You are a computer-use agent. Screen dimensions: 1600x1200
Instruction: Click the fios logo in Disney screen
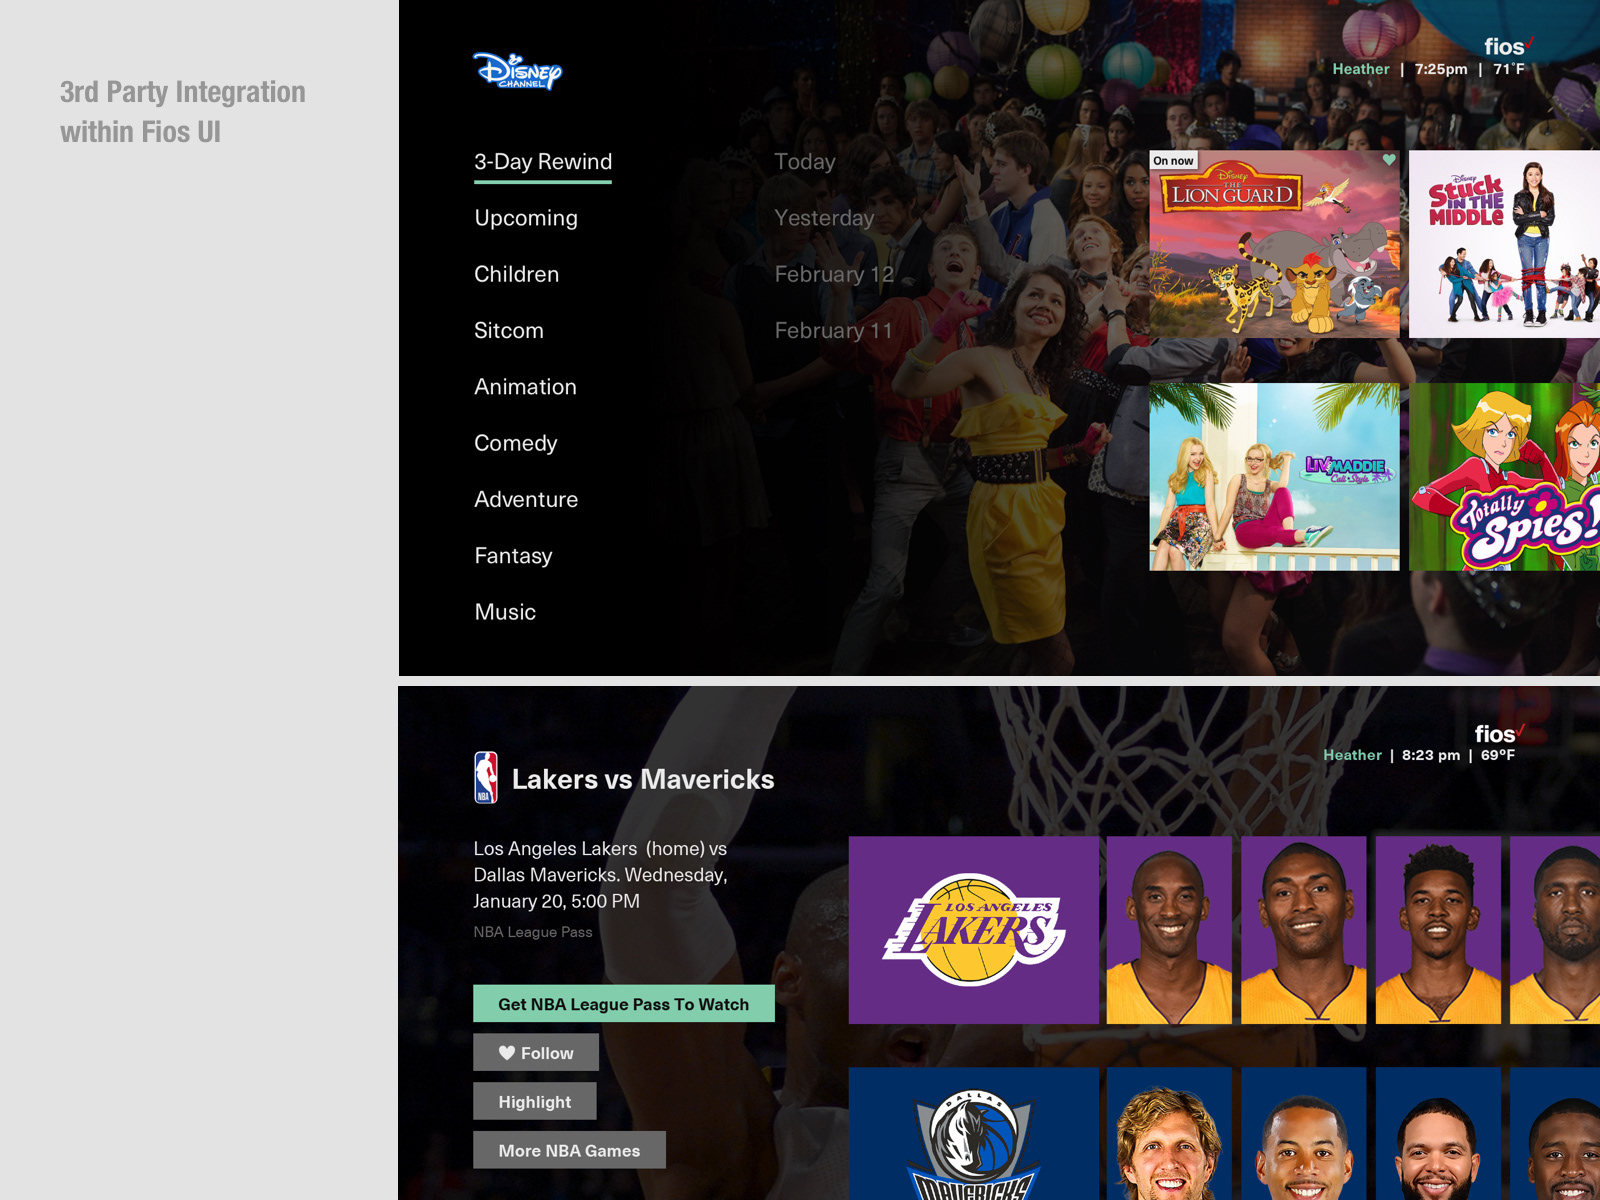pyautogui.click(x=1508, y=46)
